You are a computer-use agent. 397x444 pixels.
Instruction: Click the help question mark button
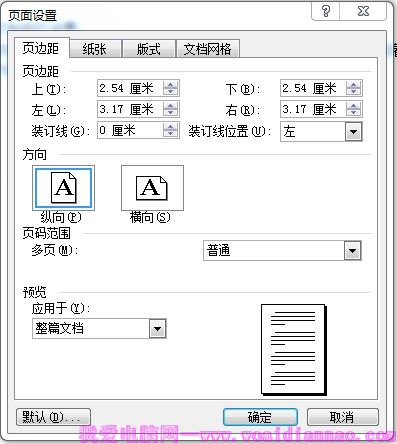(x=326, y=11)
